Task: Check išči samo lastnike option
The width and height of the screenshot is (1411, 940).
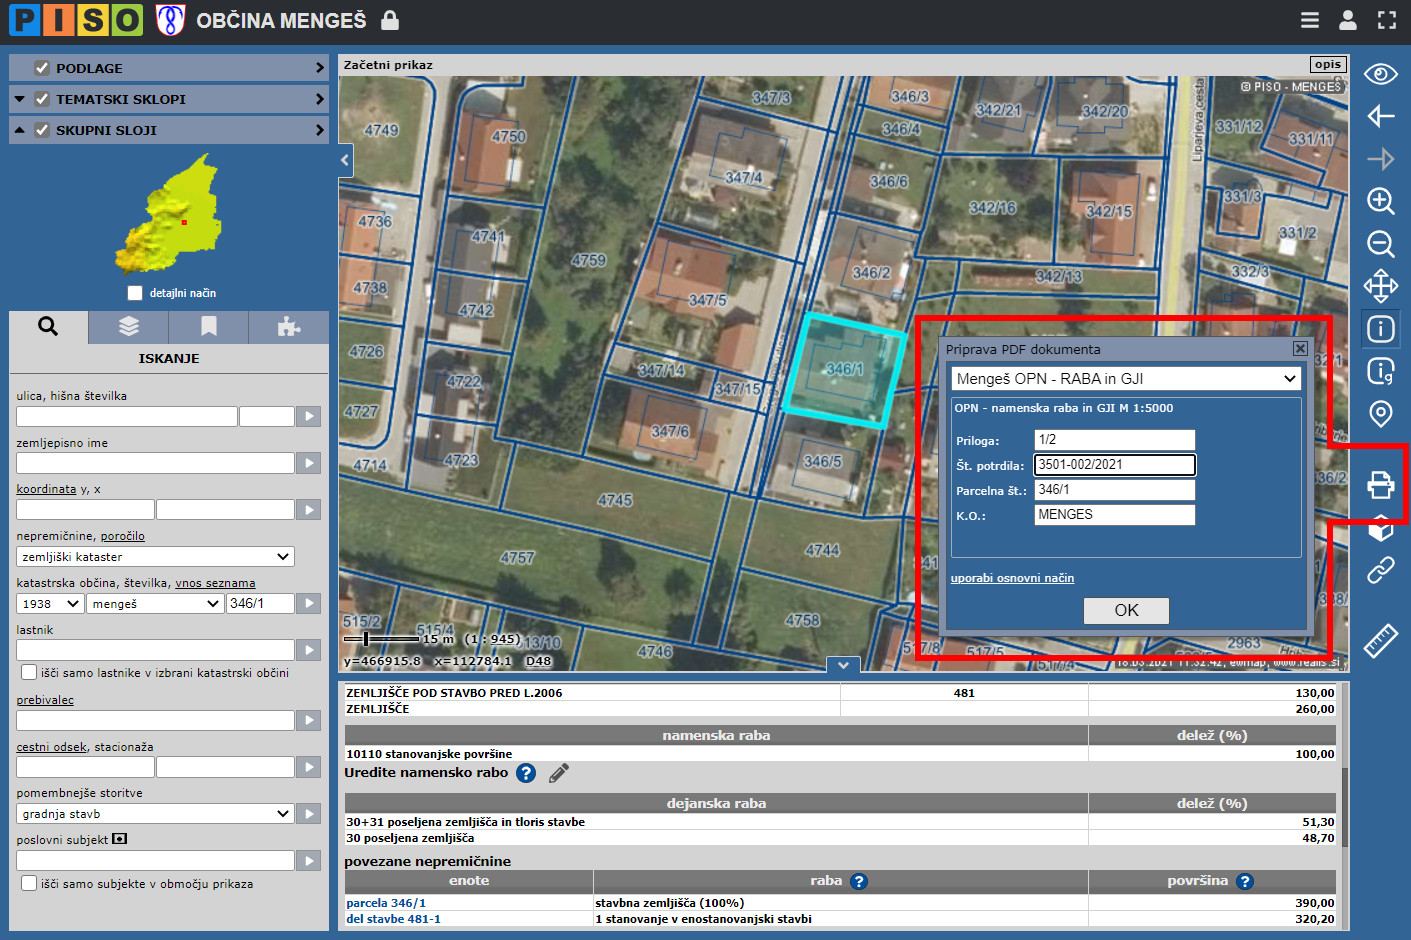Action: click(x=29, y=672)
